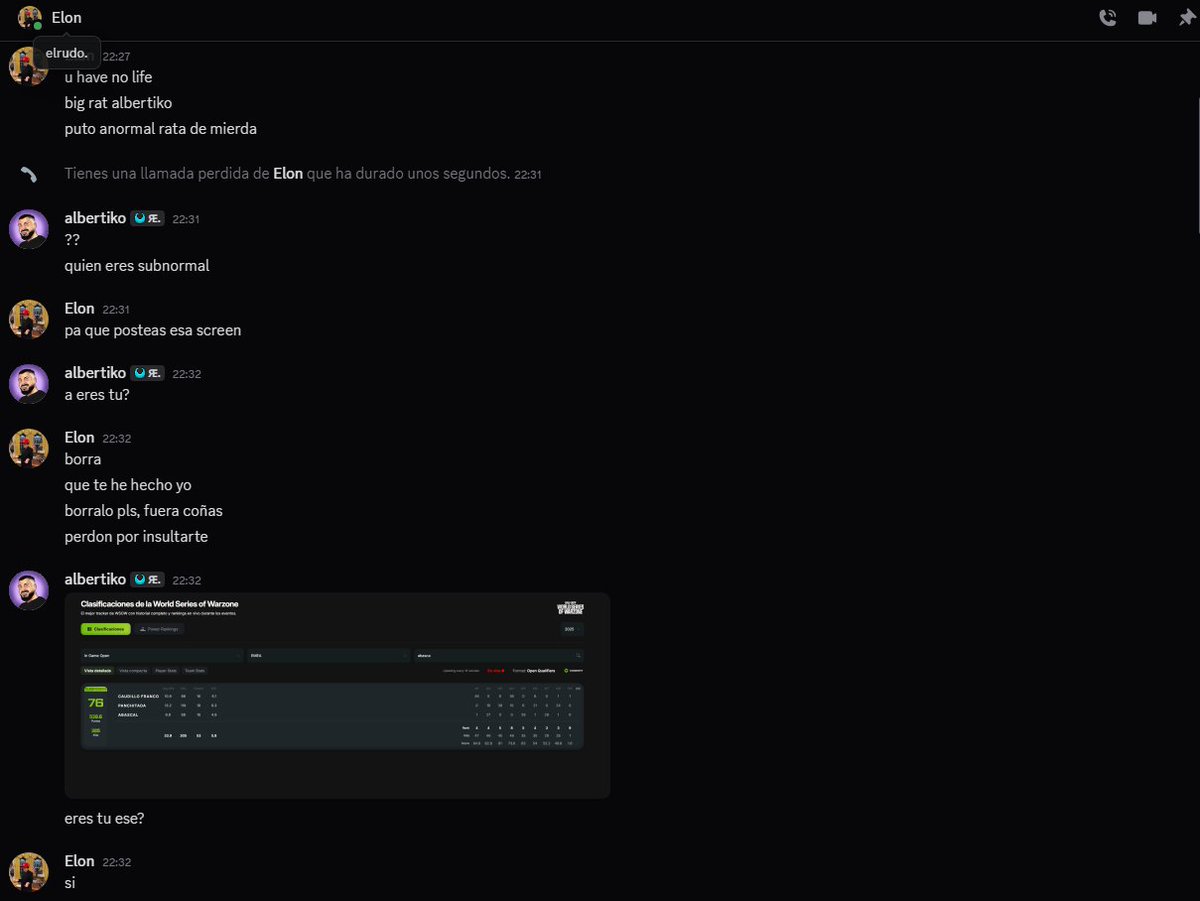Click albertiko username above the '??' message
Image resolution: width=1200 pixels, height=901 pixels.
[x=95, y=218]
